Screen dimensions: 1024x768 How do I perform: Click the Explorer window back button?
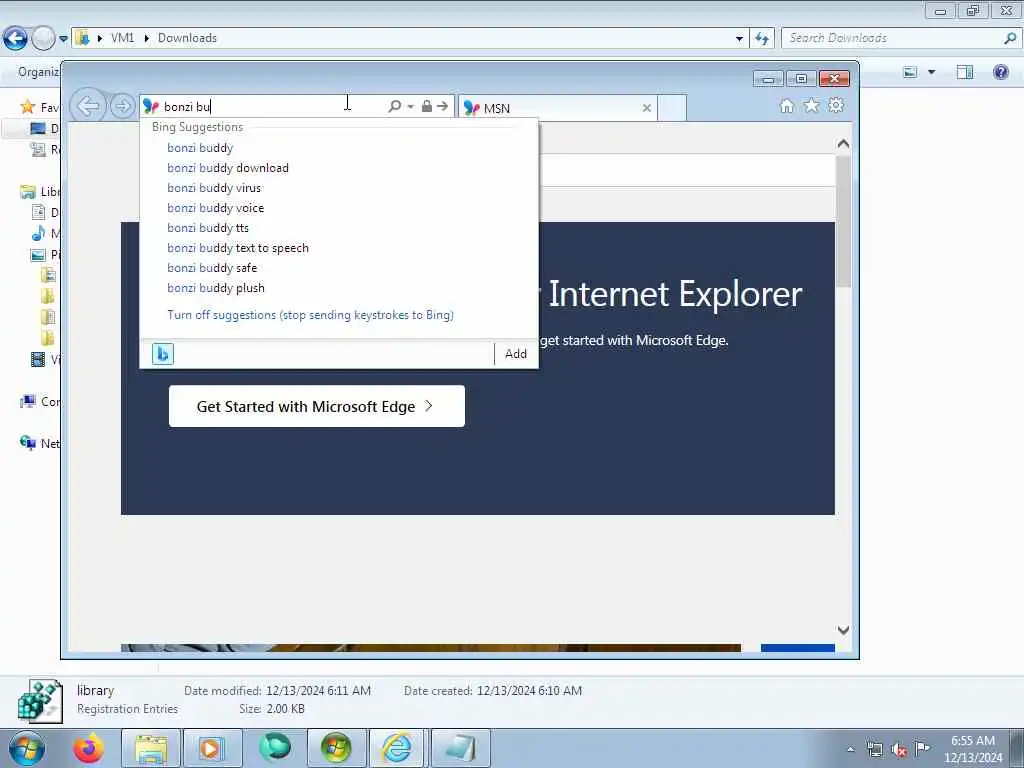pos(16,39)
